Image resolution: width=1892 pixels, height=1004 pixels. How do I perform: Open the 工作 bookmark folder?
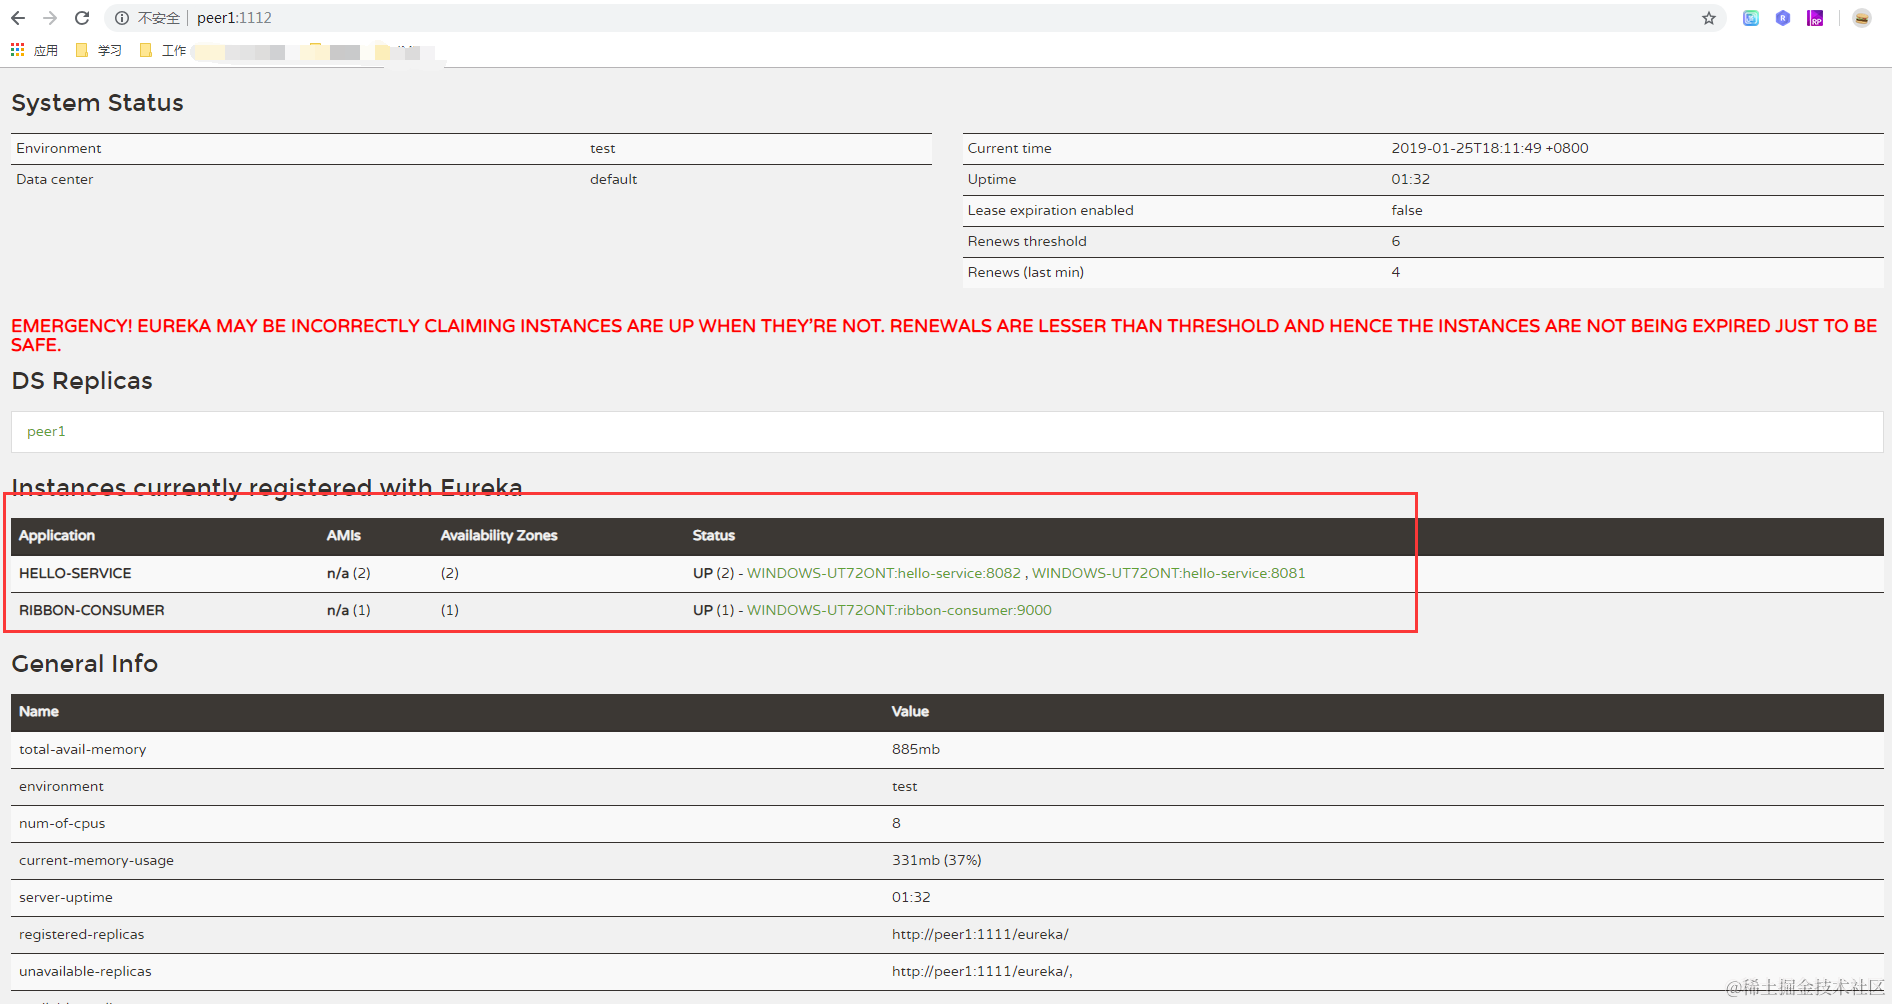(163, 50)
